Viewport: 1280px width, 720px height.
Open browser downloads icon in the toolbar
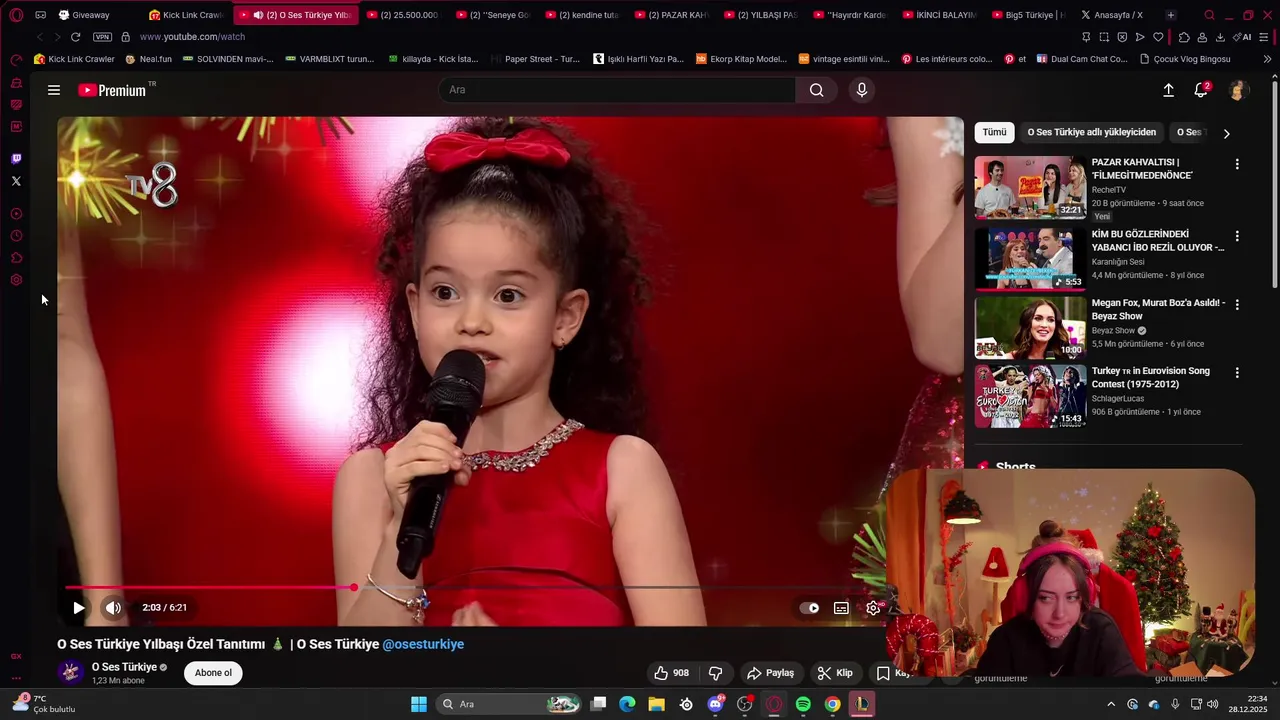[1220, 37]
